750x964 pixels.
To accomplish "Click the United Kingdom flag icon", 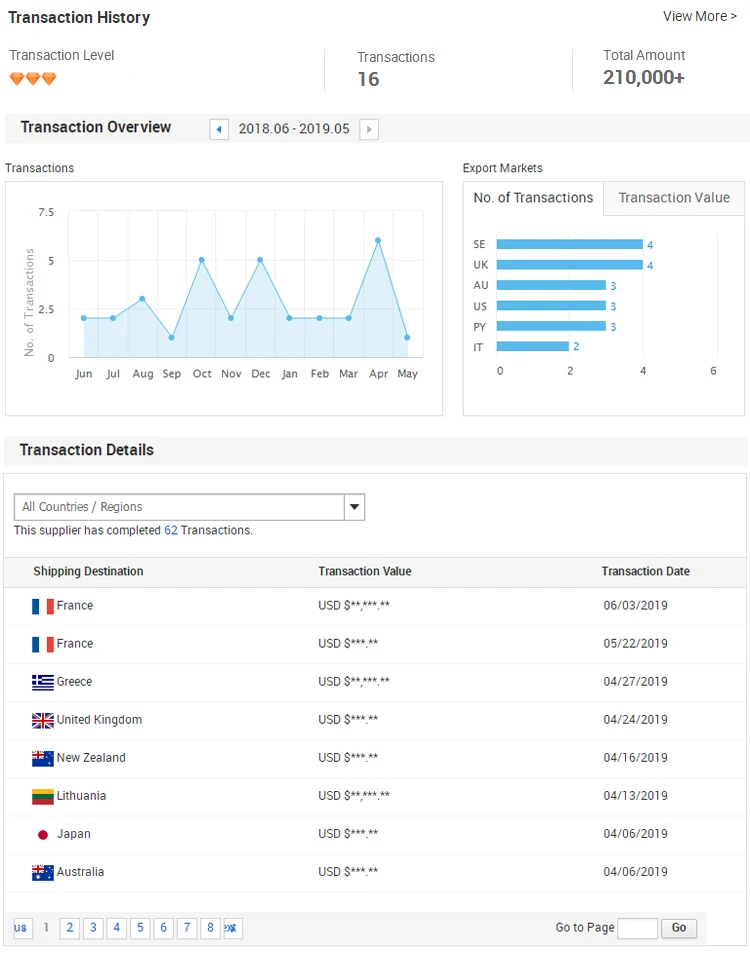I will [42, 720].
